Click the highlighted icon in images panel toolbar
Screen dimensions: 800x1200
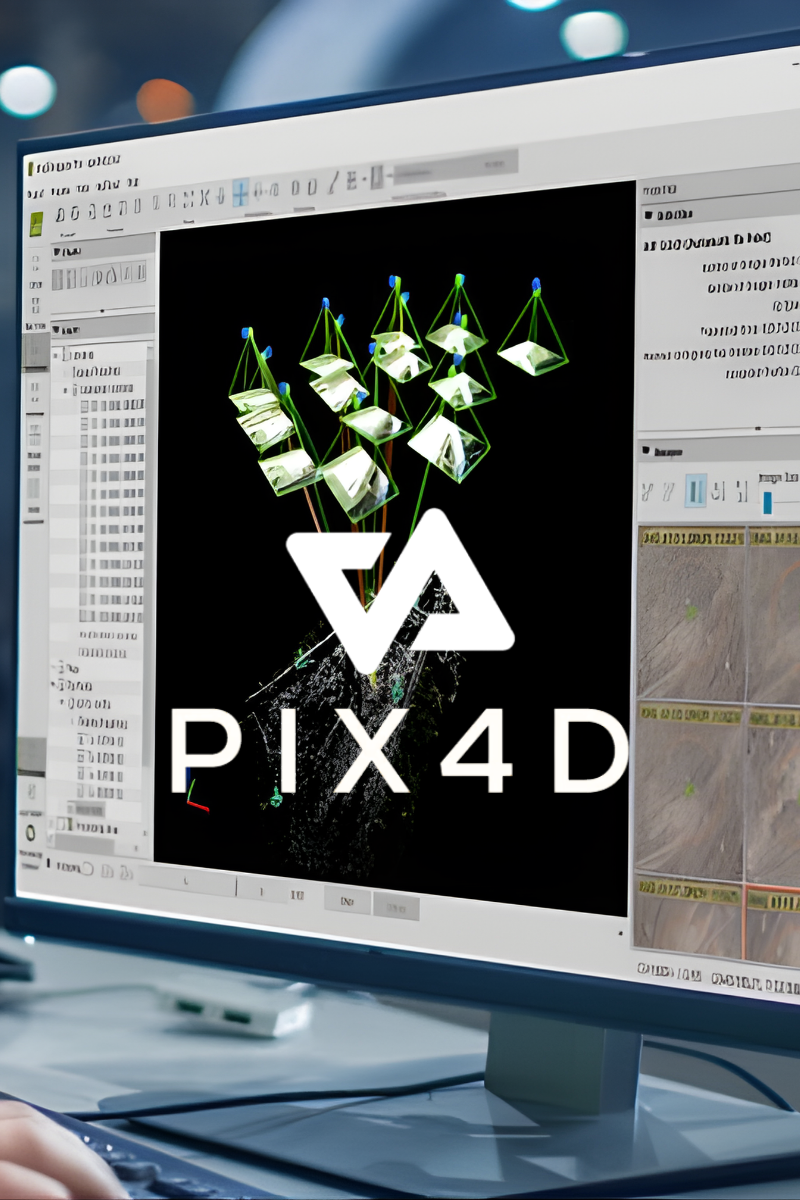(695, 490)
